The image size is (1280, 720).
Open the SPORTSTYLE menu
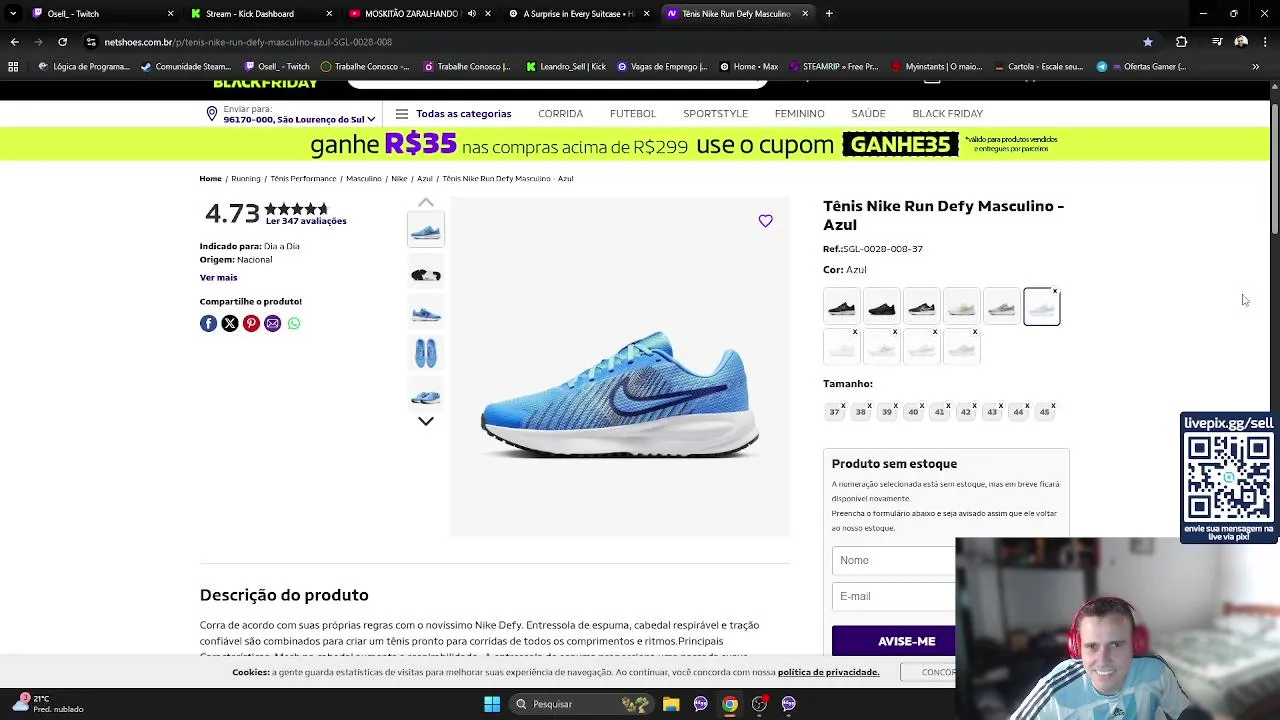point(715,114)
